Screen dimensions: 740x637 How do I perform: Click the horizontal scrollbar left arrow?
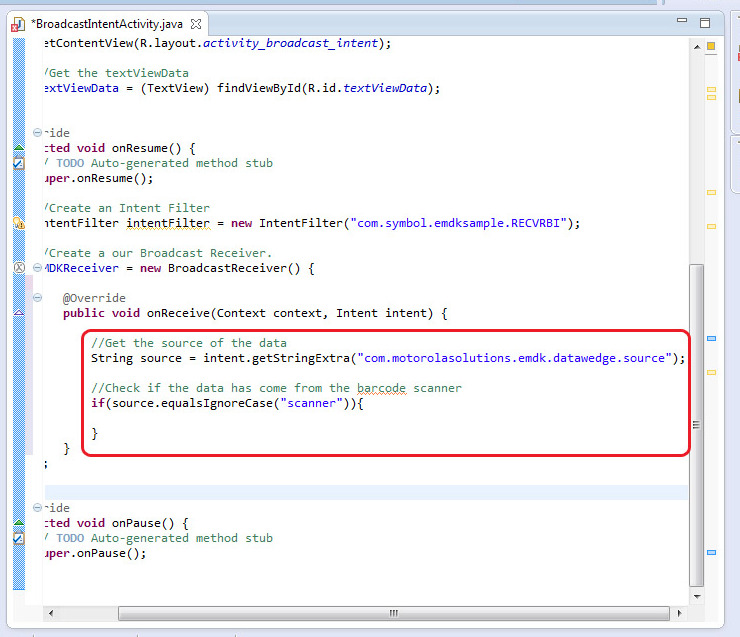52,613
